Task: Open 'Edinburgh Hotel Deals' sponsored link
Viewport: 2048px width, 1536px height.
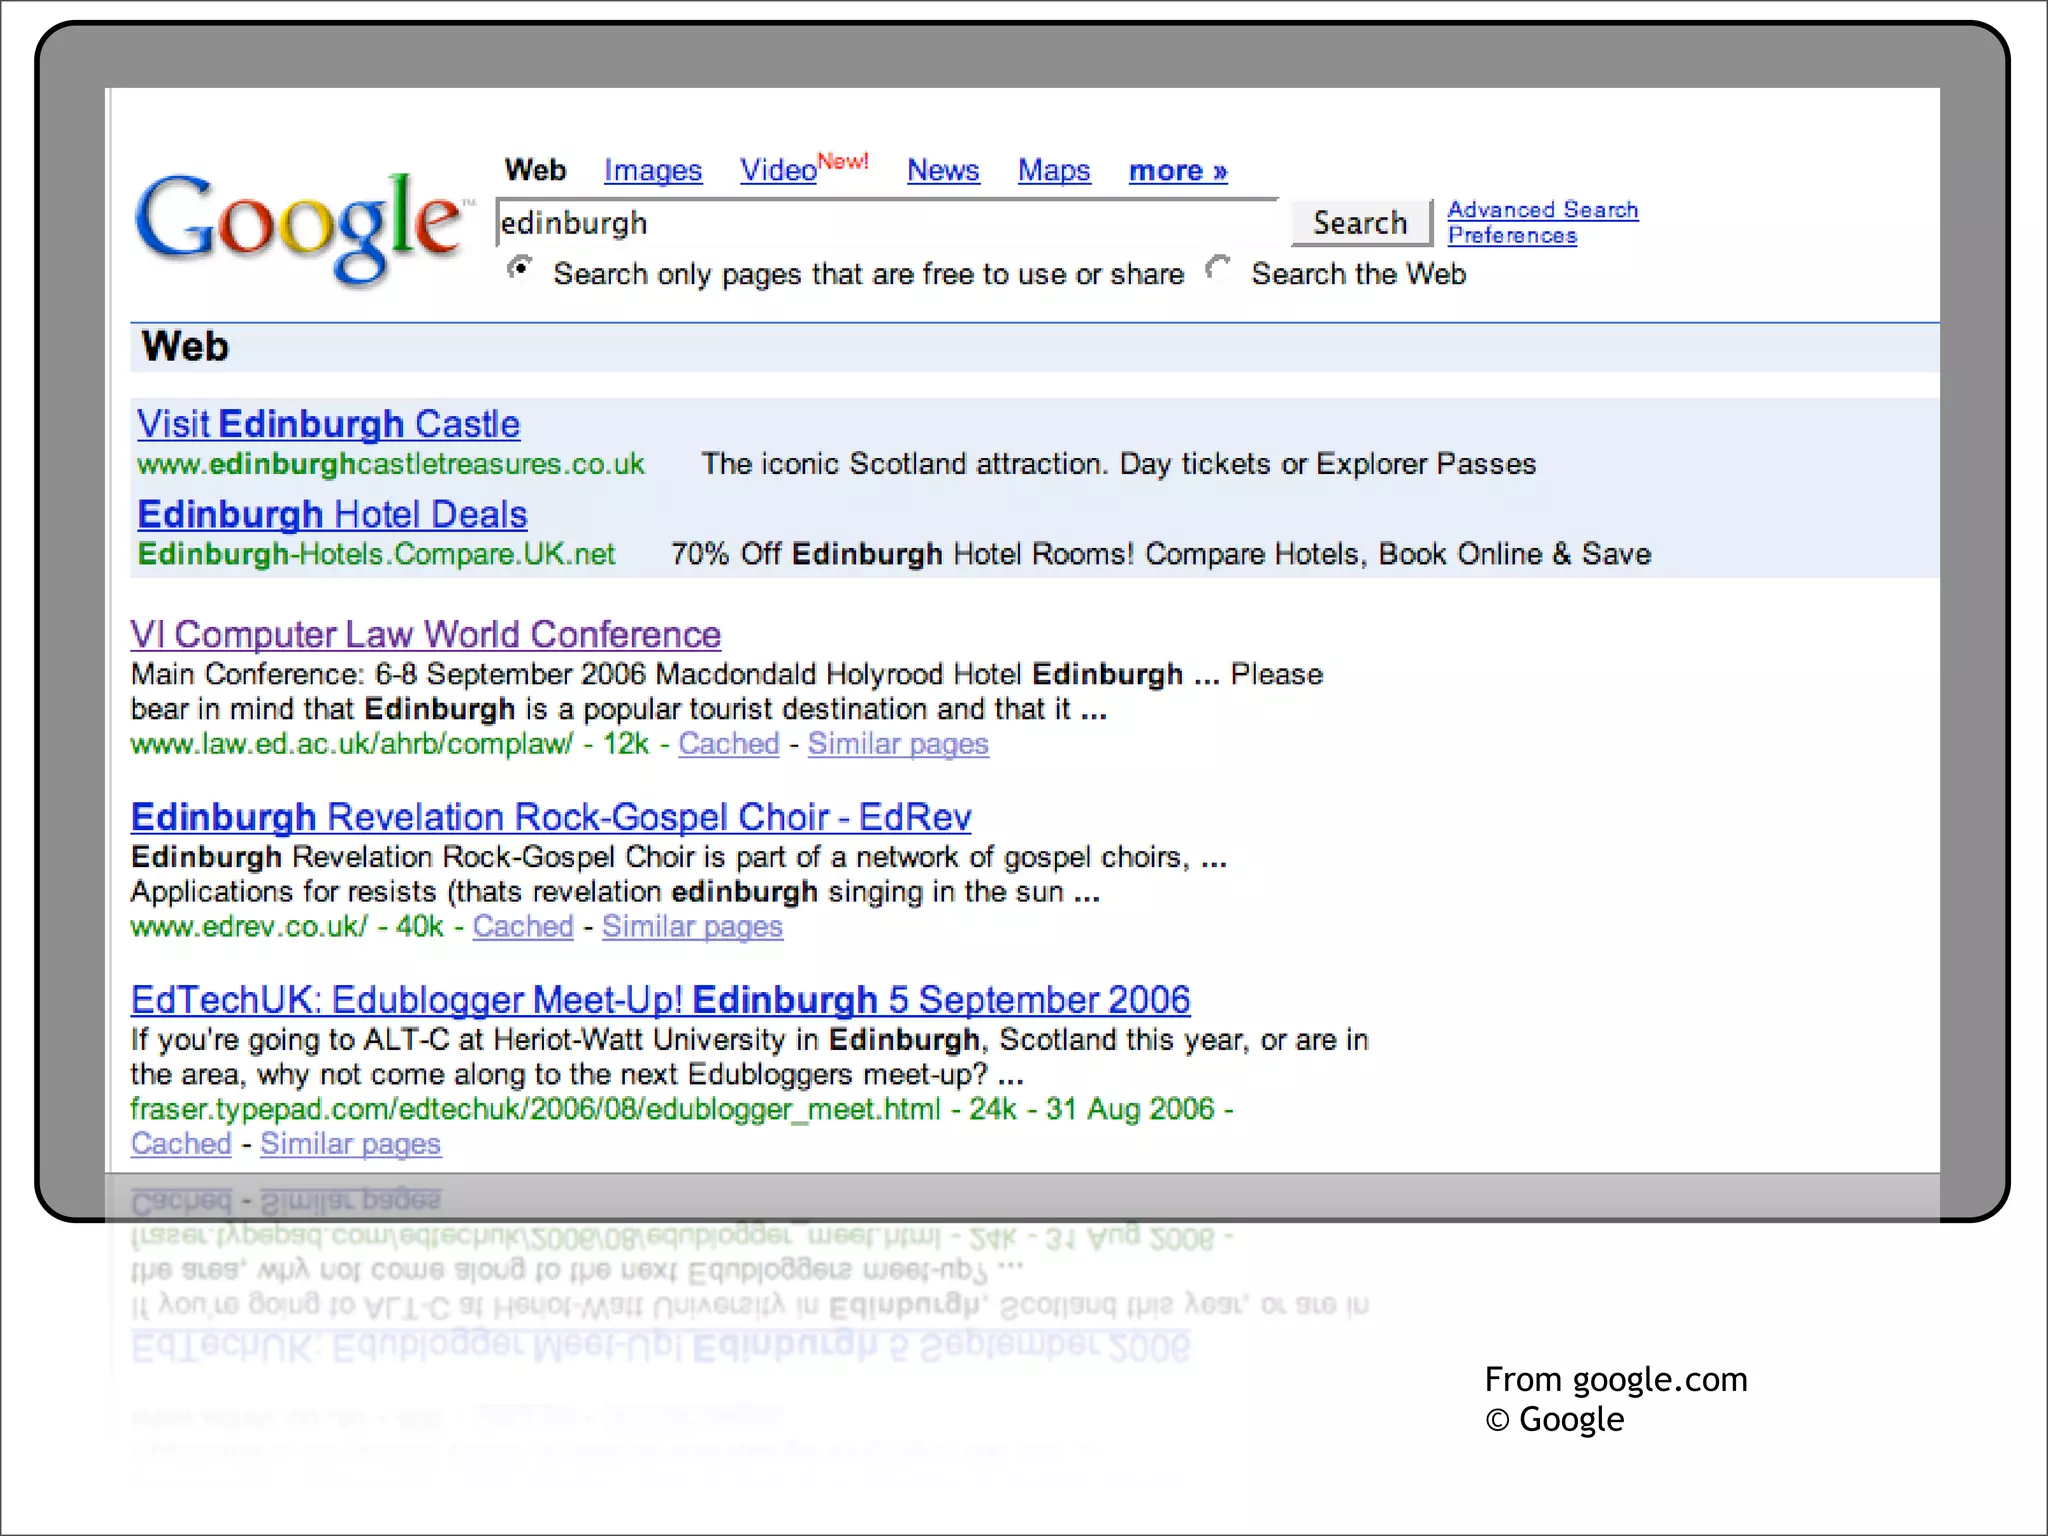Action: tap(332, 515)
